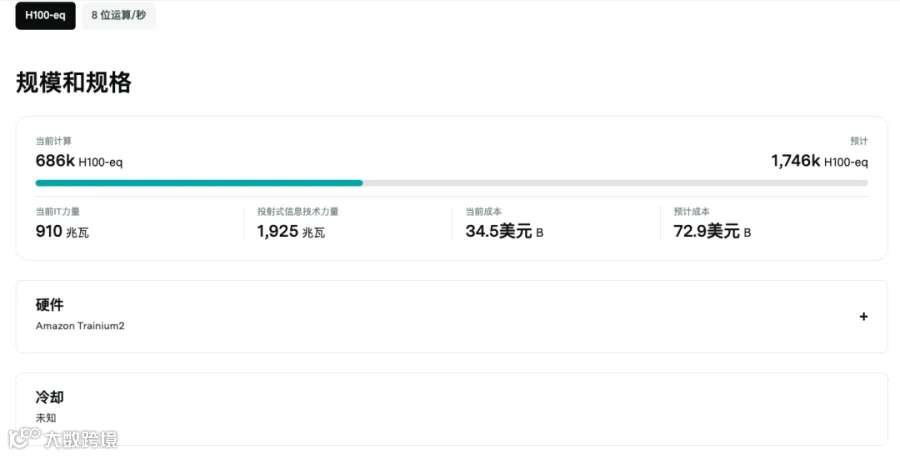This screenshot has height=456, width=900.
Task: Select the H100-eq unit toggle
Action: pyautogui.click(x=45, y=16)
